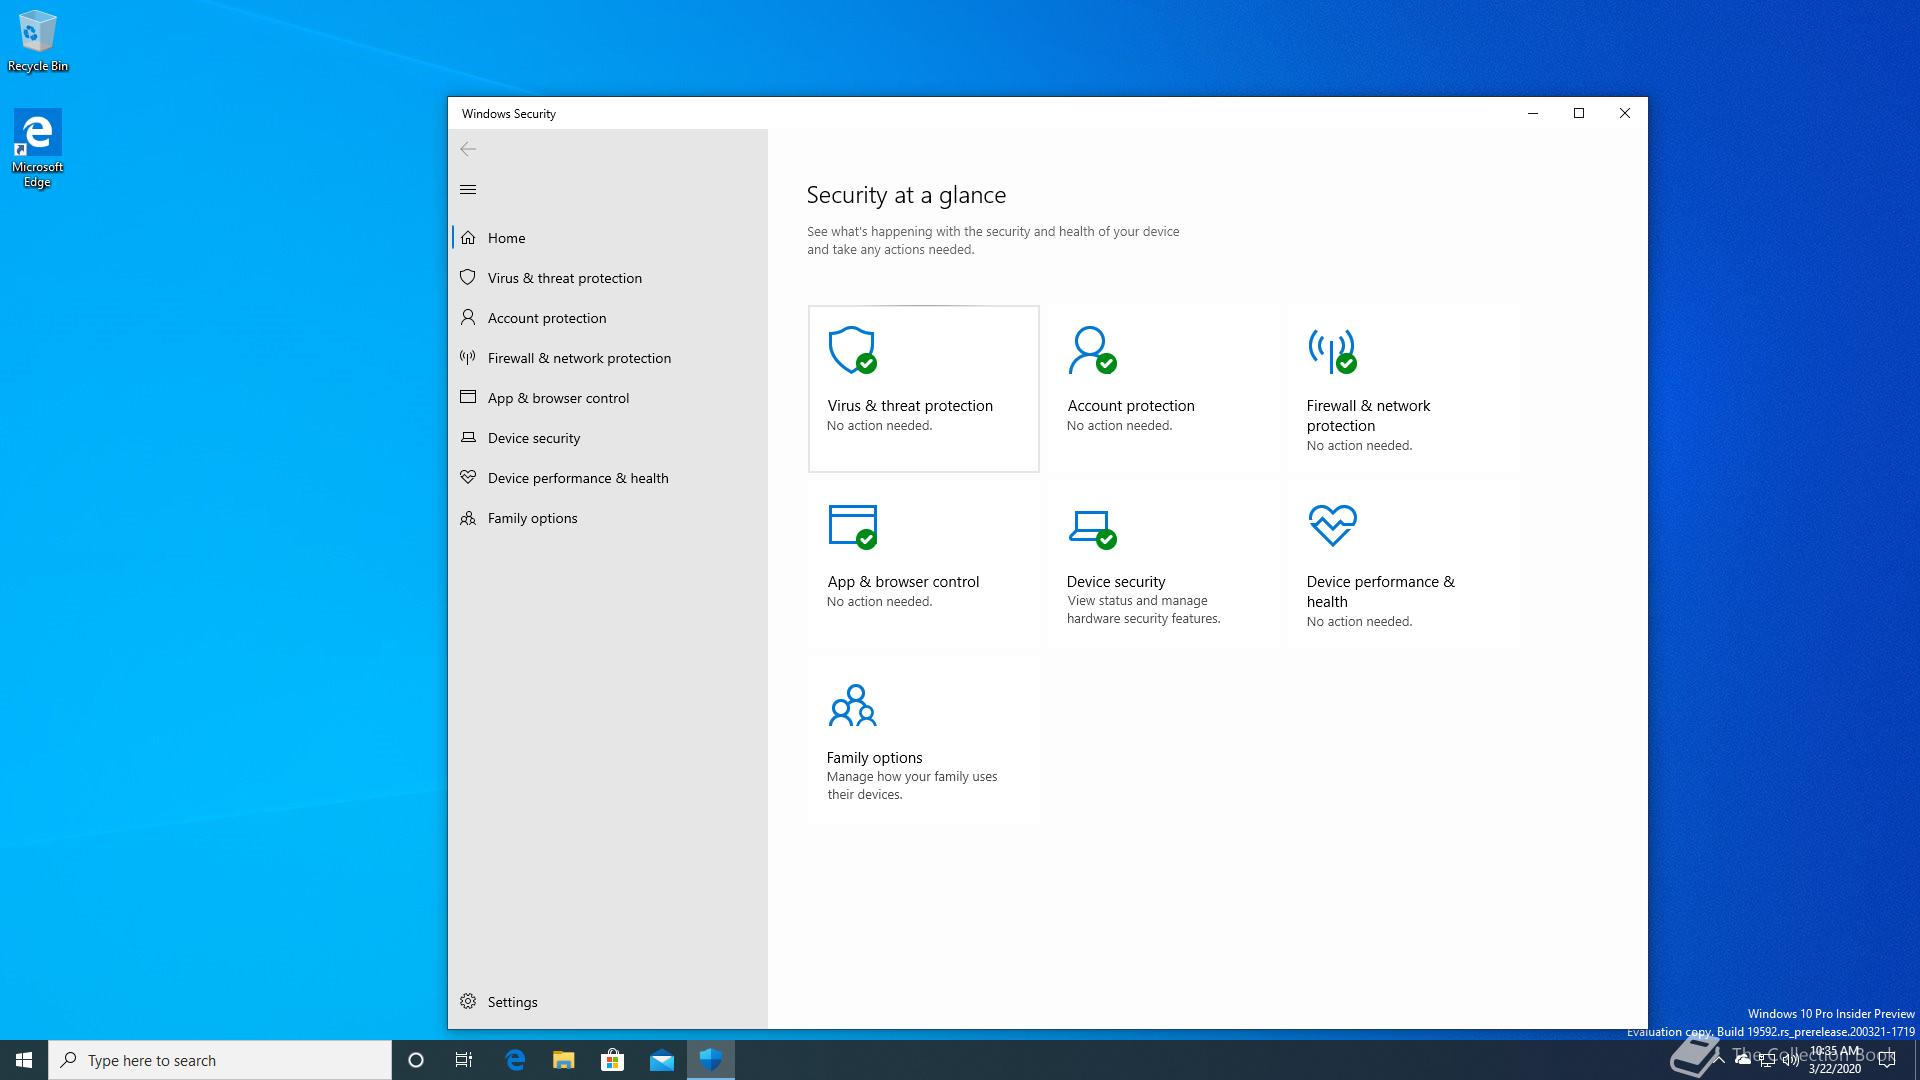The height and width of the screenshot is (1080, 1920).
Task: Open Microsoft Store from the taskbar
Action: click(612, 1060)
